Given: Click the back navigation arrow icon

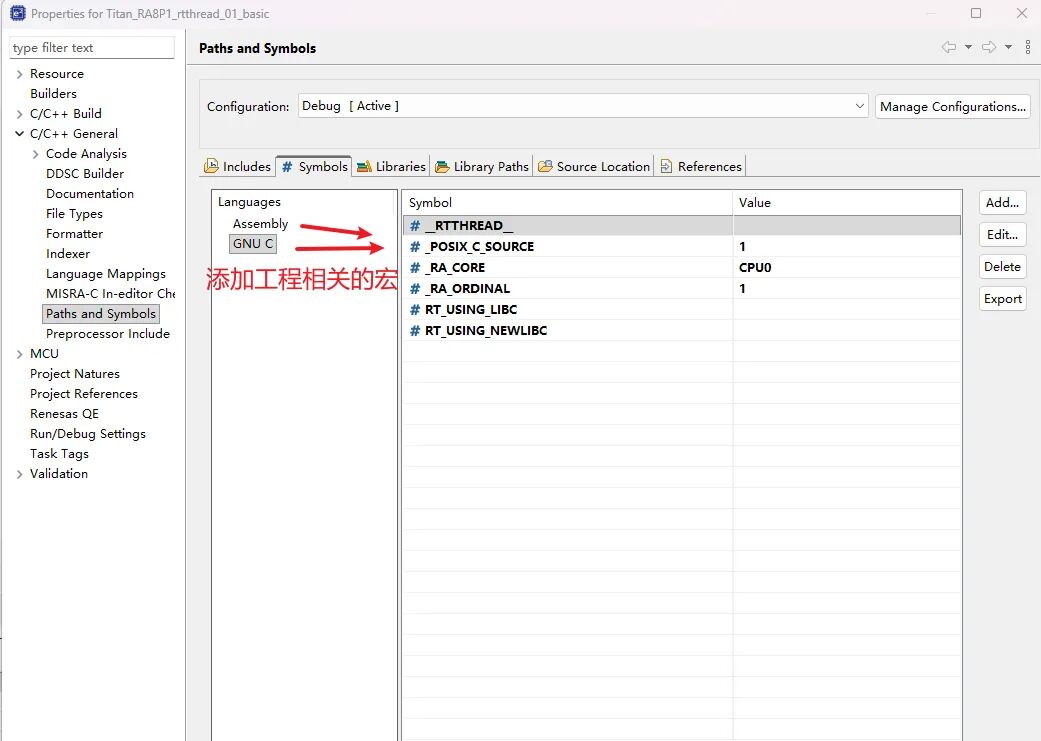Looking at the screenshot, I should (948, 48).
